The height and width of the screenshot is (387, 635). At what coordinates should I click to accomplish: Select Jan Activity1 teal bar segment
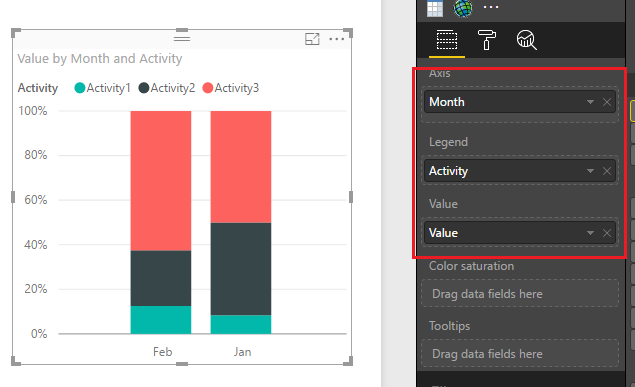[241, 324]
